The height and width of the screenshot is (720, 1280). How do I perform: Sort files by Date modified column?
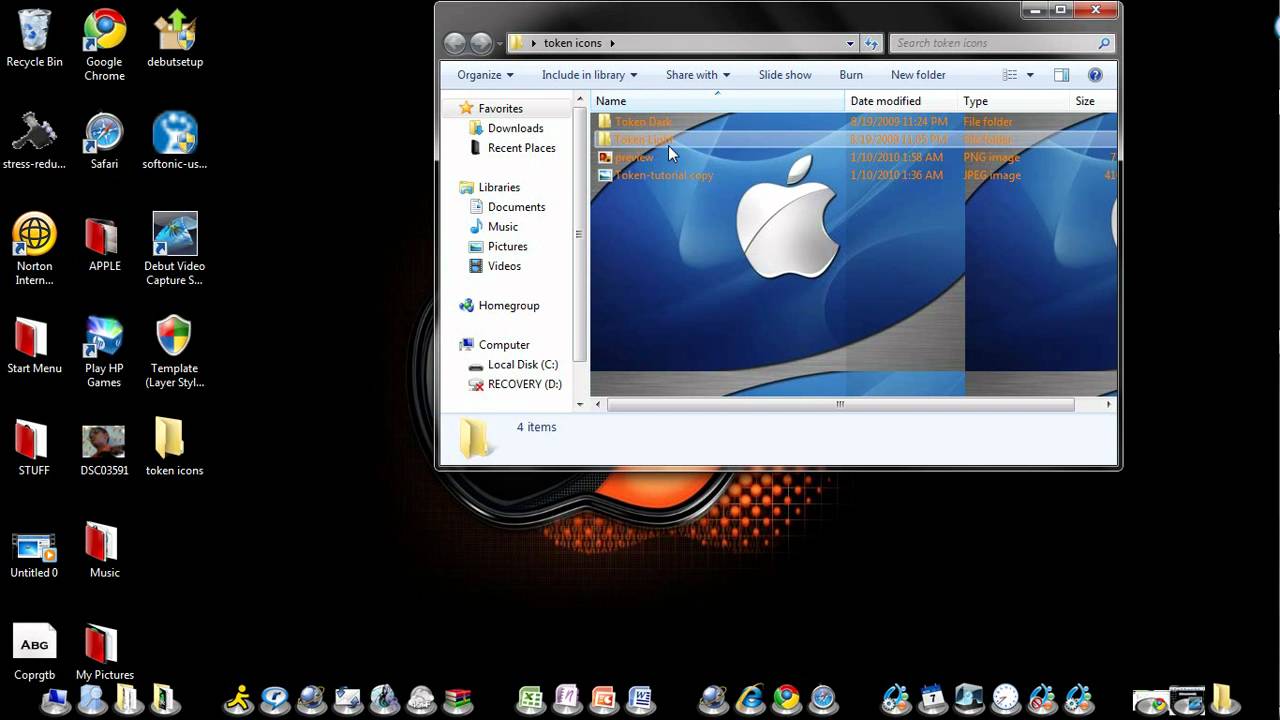(x=901, y=101)
